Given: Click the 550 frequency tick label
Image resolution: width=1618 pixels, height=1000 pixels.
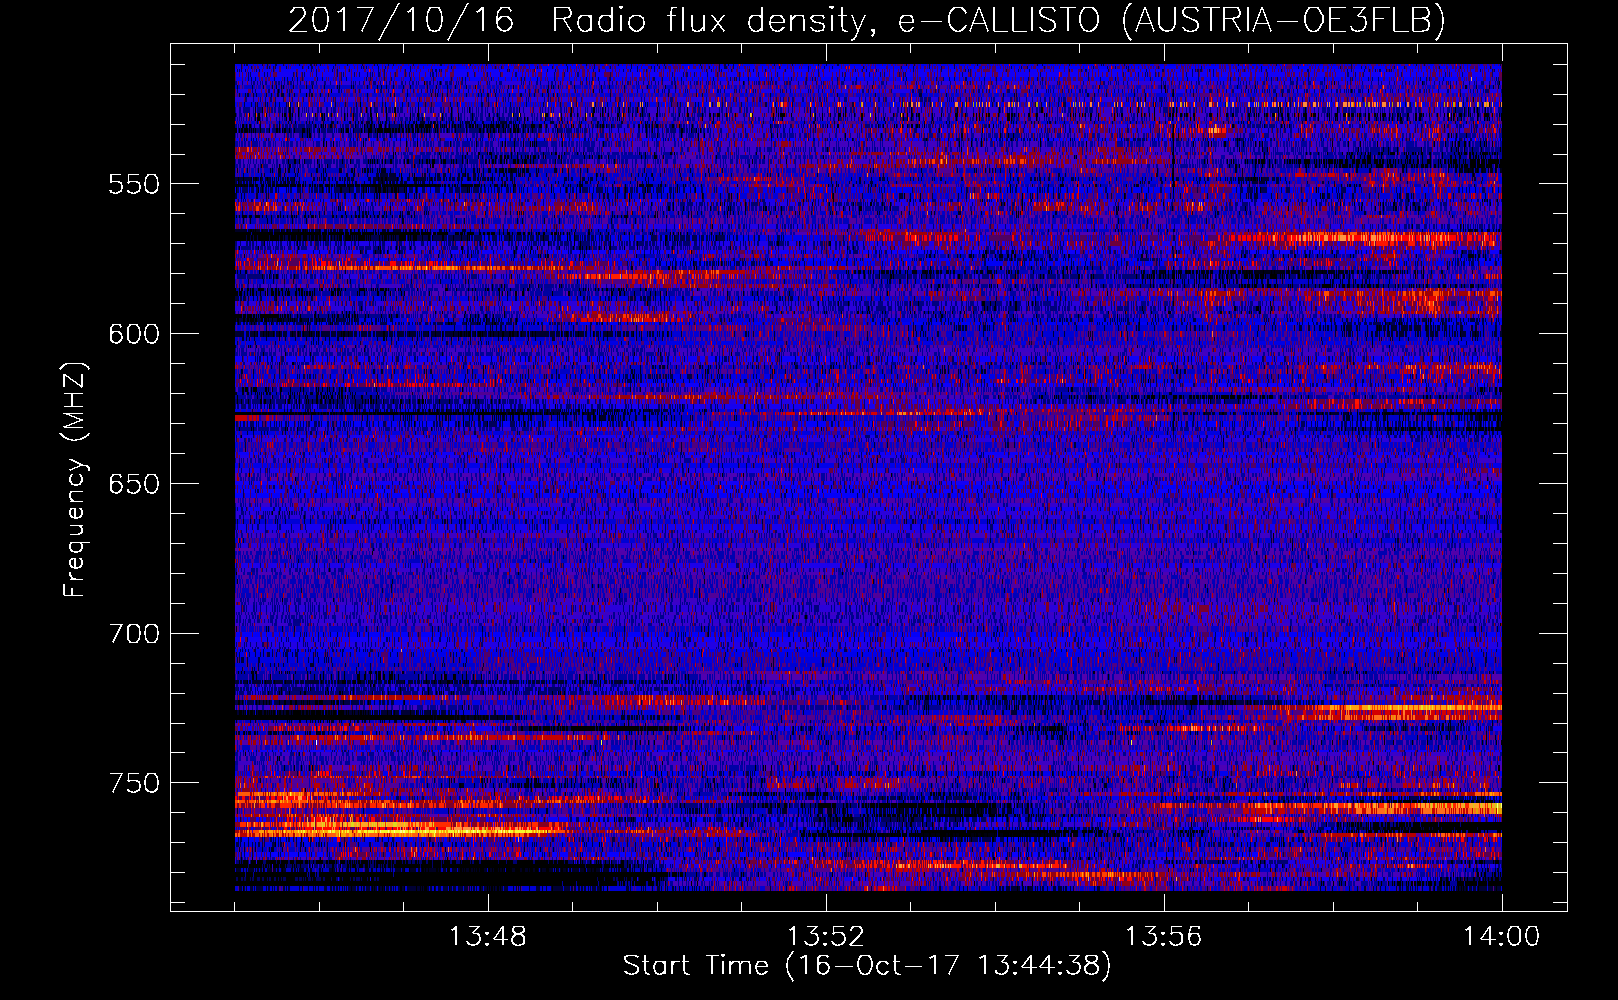Looking at the screenshot, I should 133,184.
